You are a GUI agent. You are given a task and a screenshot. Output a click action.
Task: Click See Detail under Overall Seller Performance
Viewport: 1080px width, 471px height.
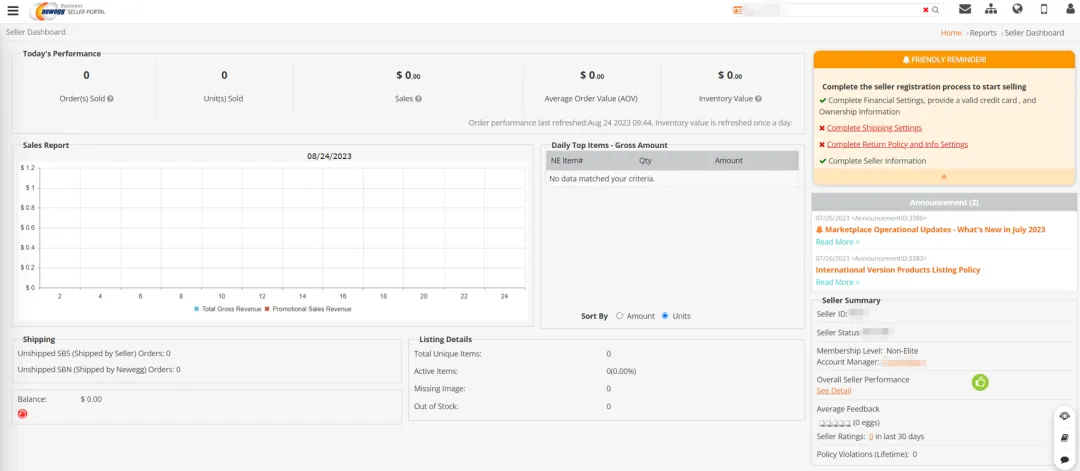pyautogui.click(x=833, y=391)
